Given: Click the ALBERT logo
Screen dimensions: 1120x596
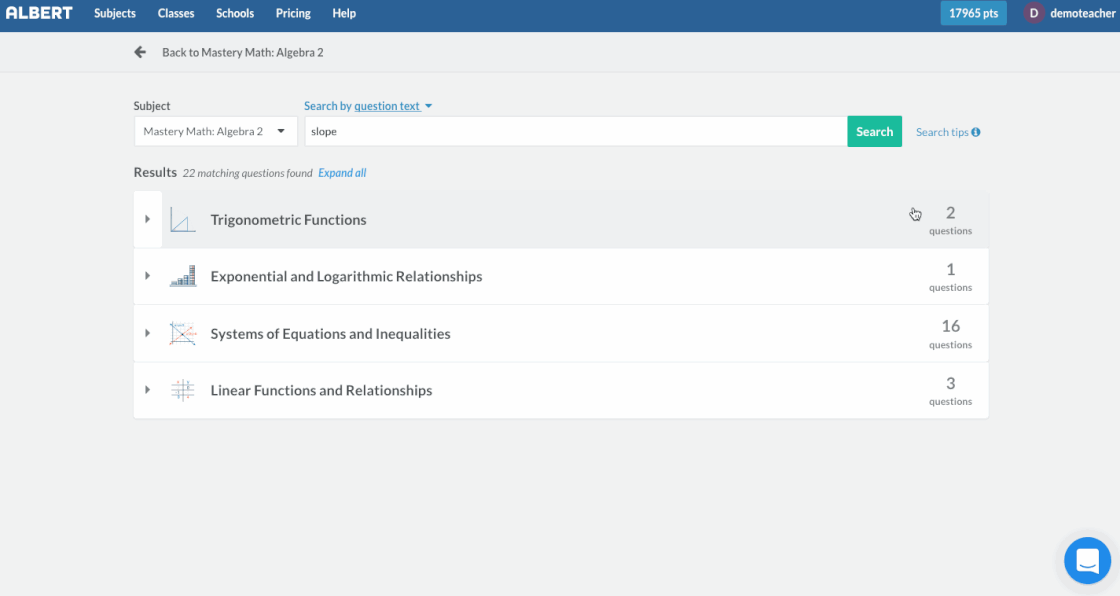Looking at the screenshot, I should click(39, 13).
